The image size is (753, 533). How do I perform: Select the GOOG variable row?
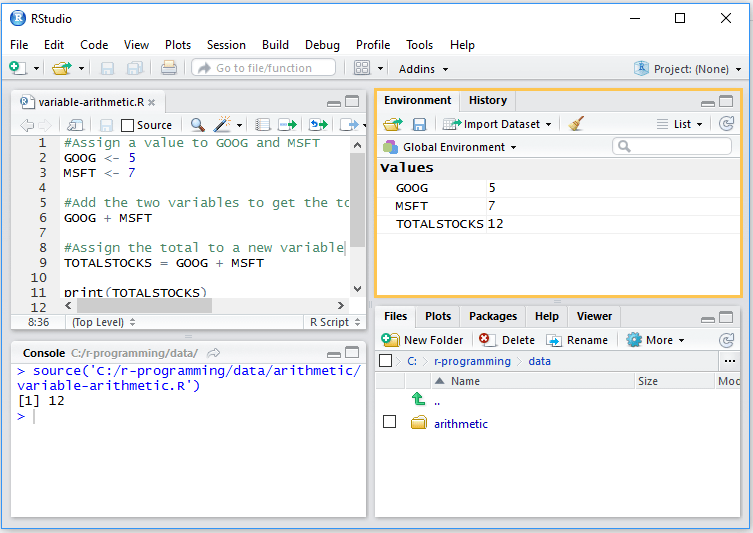click(x=559, y=188)
